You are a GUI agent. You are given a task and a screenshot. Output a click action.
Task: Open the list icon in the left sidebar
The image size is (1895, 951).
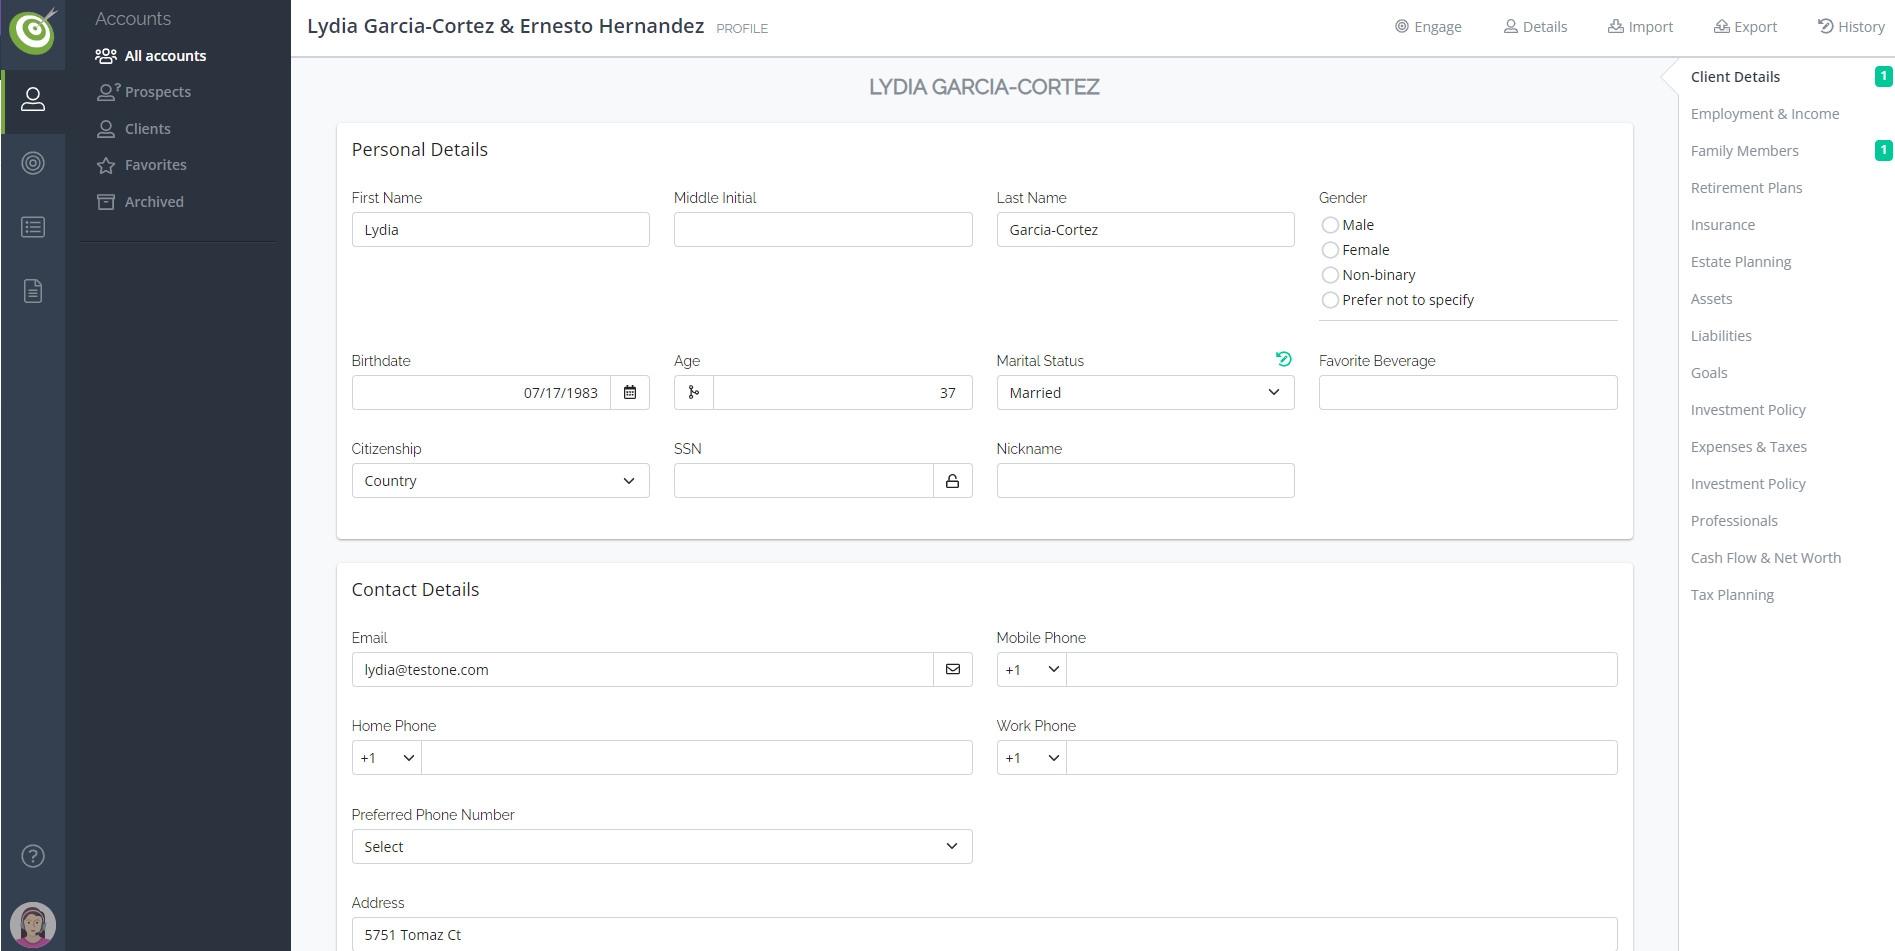pyautogui.click(x=33, y=227)
